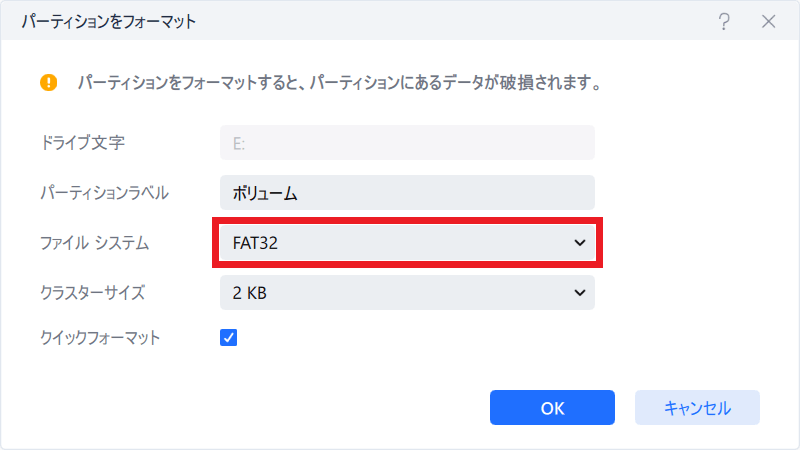The height and width of the screenshot is (450, 800).
Task: Click the orange warning exclamation icon
Action: 49,82
